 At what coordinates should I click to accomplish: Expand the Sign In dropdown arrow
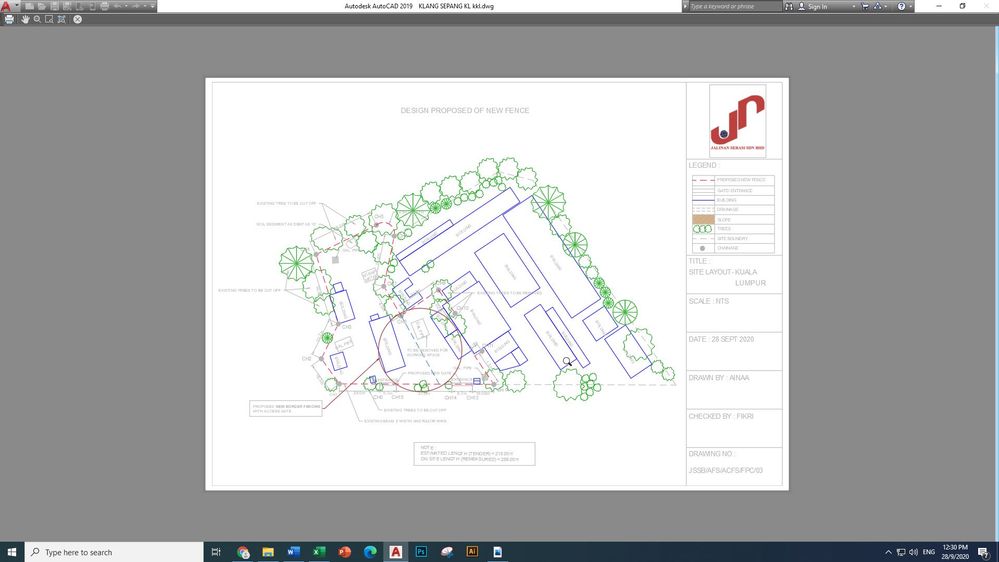tap(854, 6)
